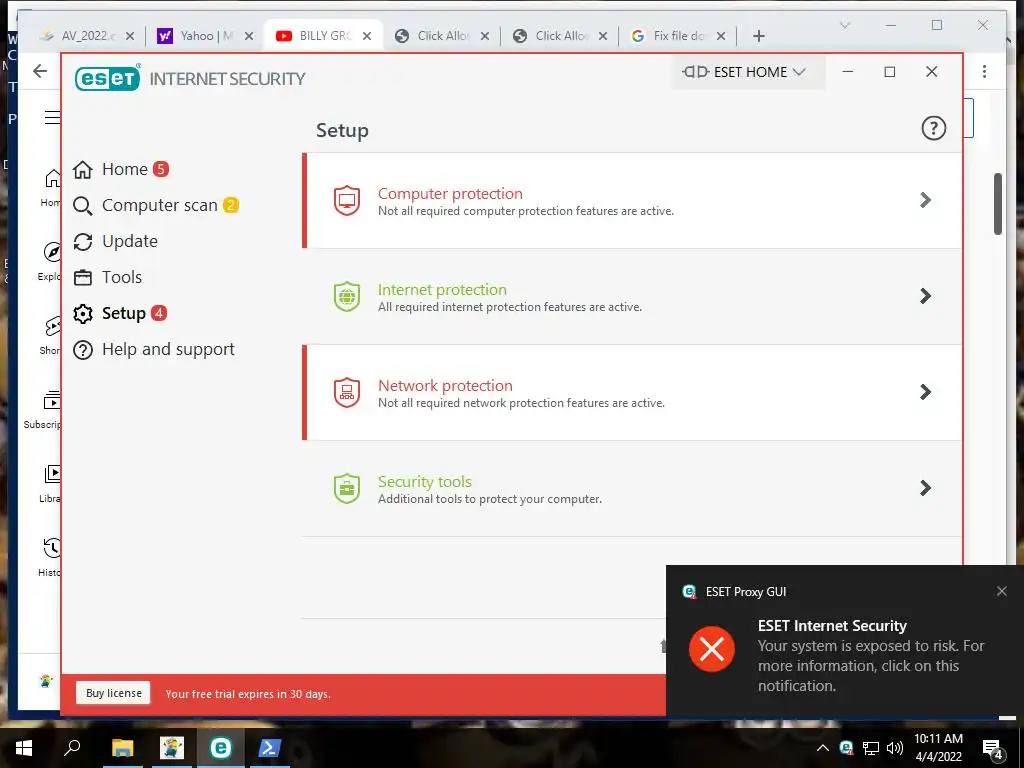Show hidden system tray icons

[x=822, y=748]
